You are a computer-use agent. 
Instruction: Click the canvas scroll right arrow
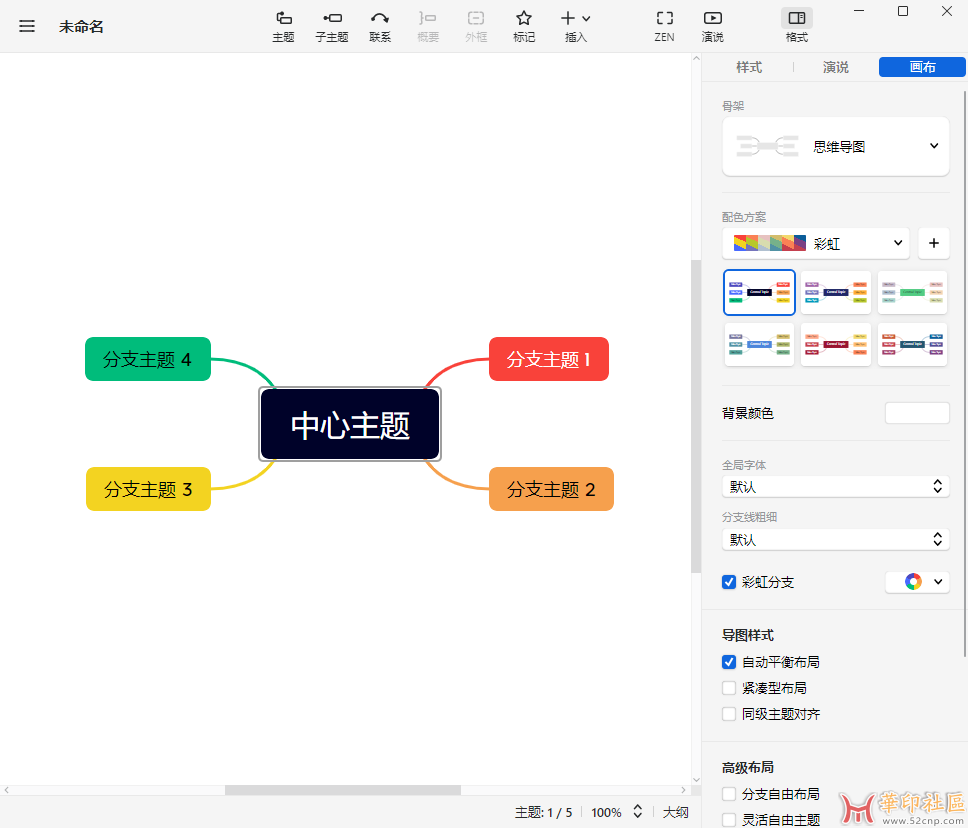point(683,790)
